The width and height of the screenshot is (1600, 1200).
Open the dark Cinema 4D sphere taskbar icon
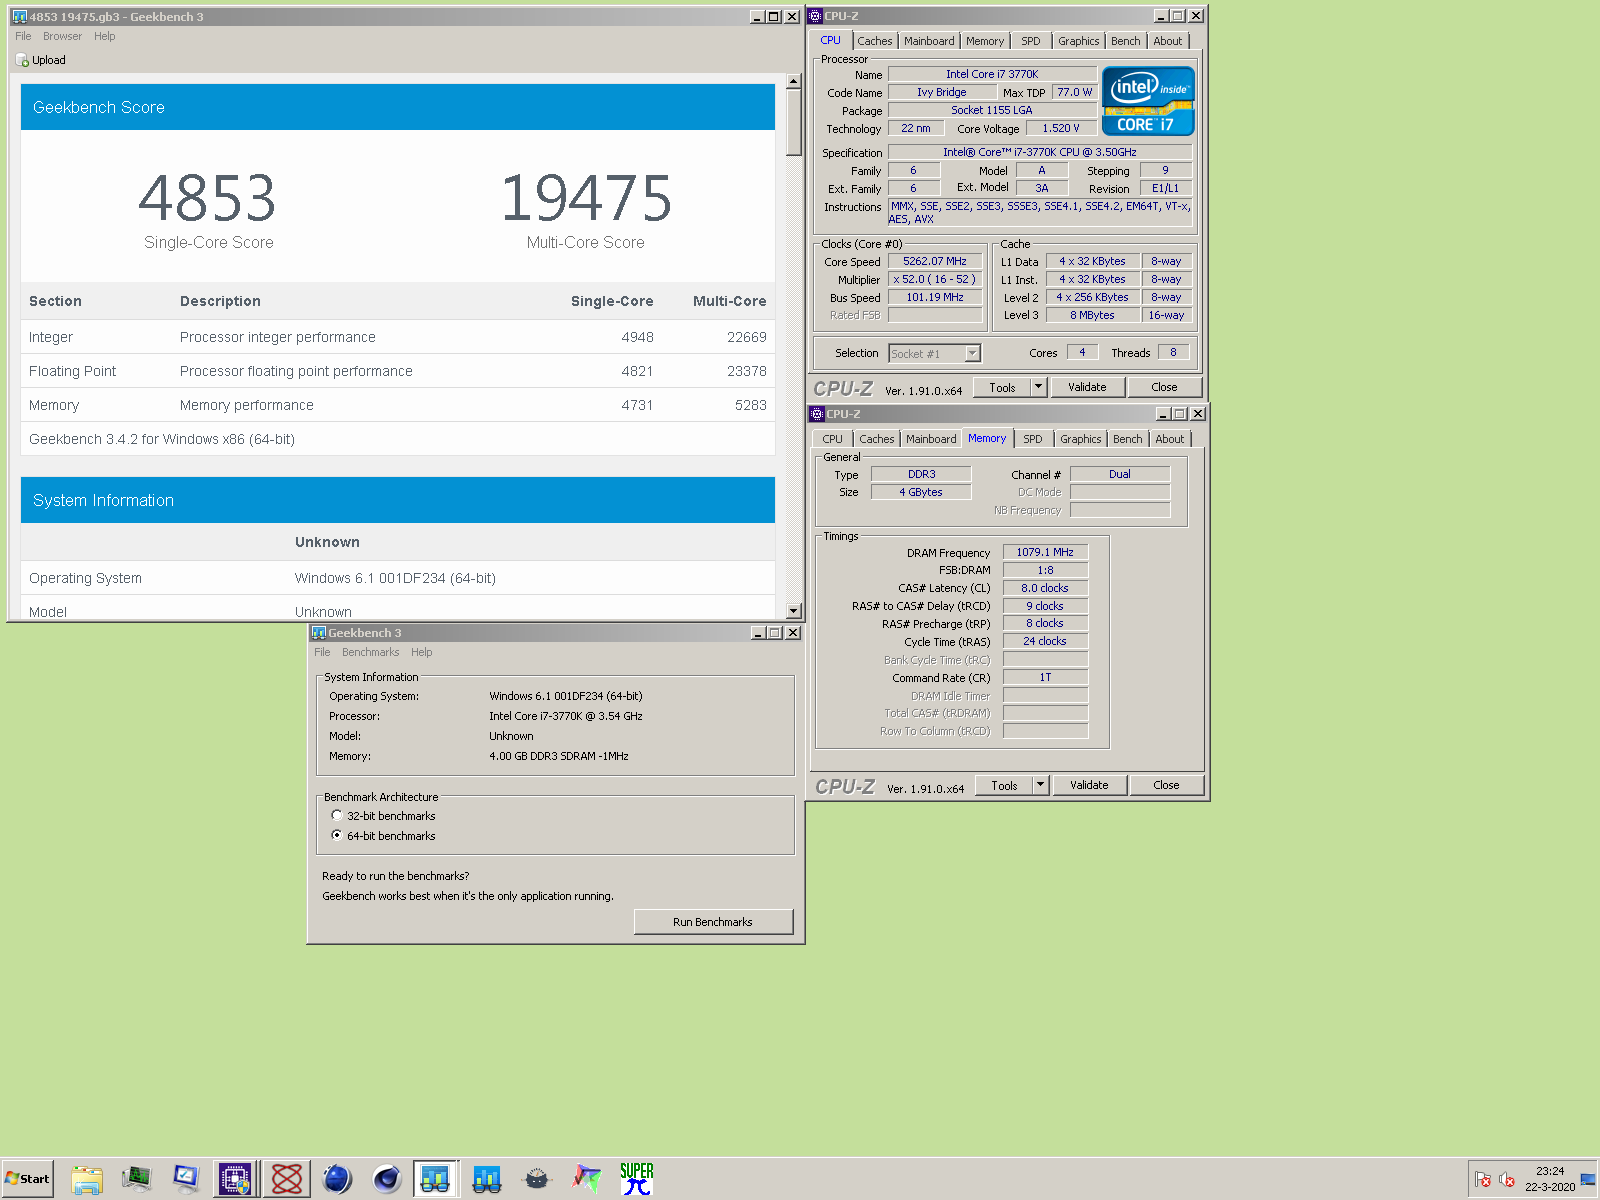coord(387,1179)
